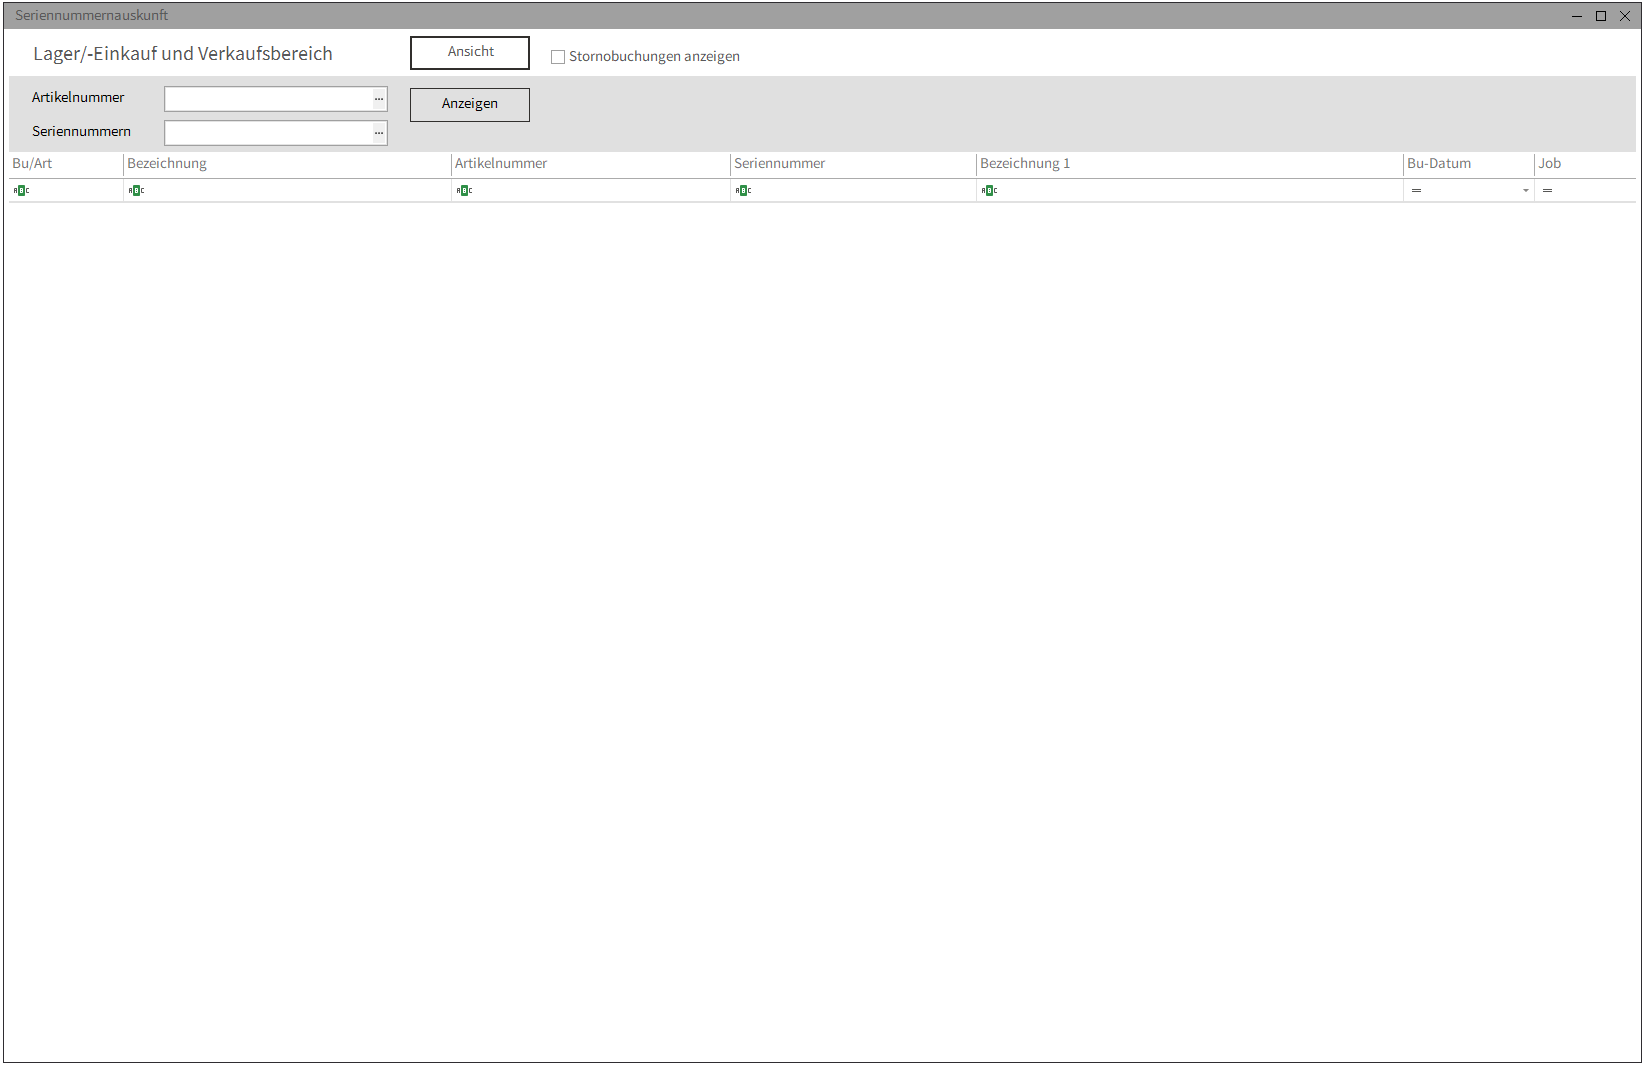Open filter operator icon in Artikelnummer filter cell
The width and height of the screenshot is (1646, 1068).
[465, 191]
